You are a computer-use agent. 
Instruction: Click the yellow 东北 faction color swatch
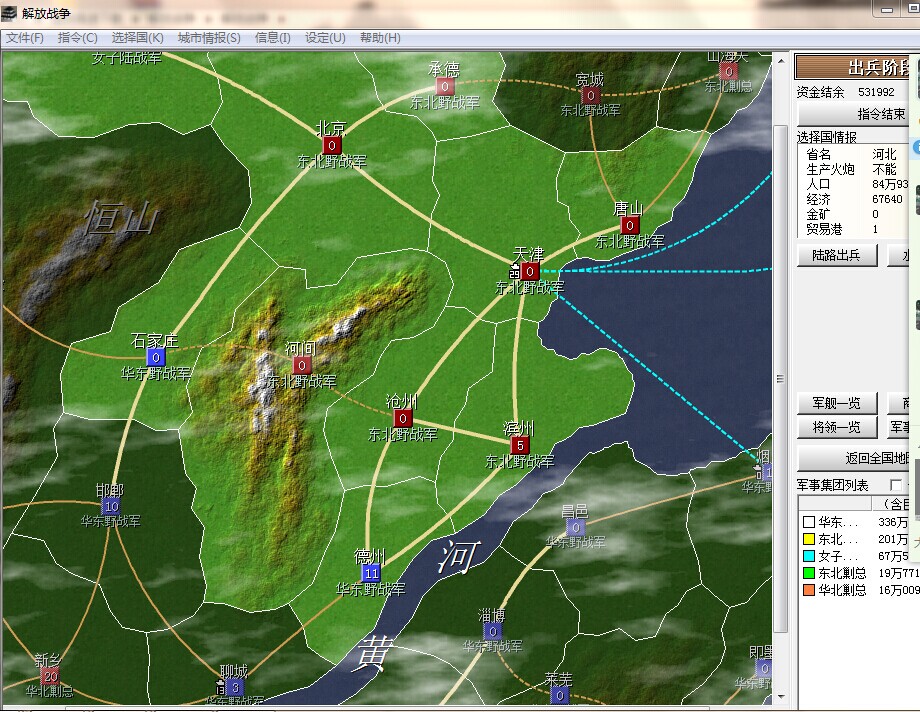point(808,539)
